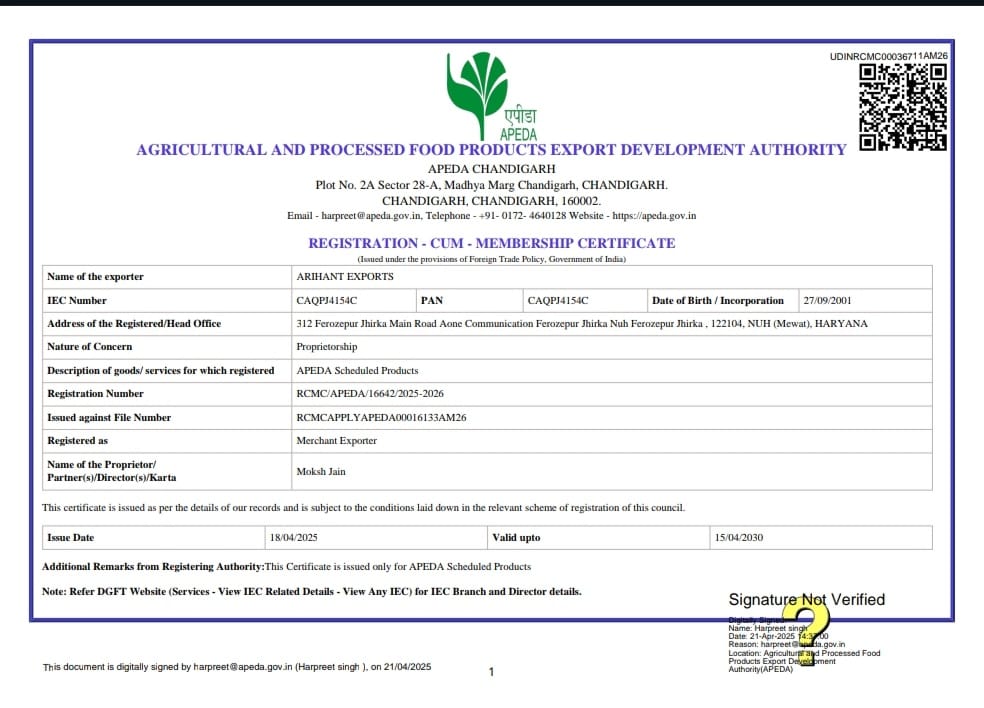Click the 'Date: 21-Apr-2025' signature line
Viewport: 984px width, 708px height.
tap(778, 636)
